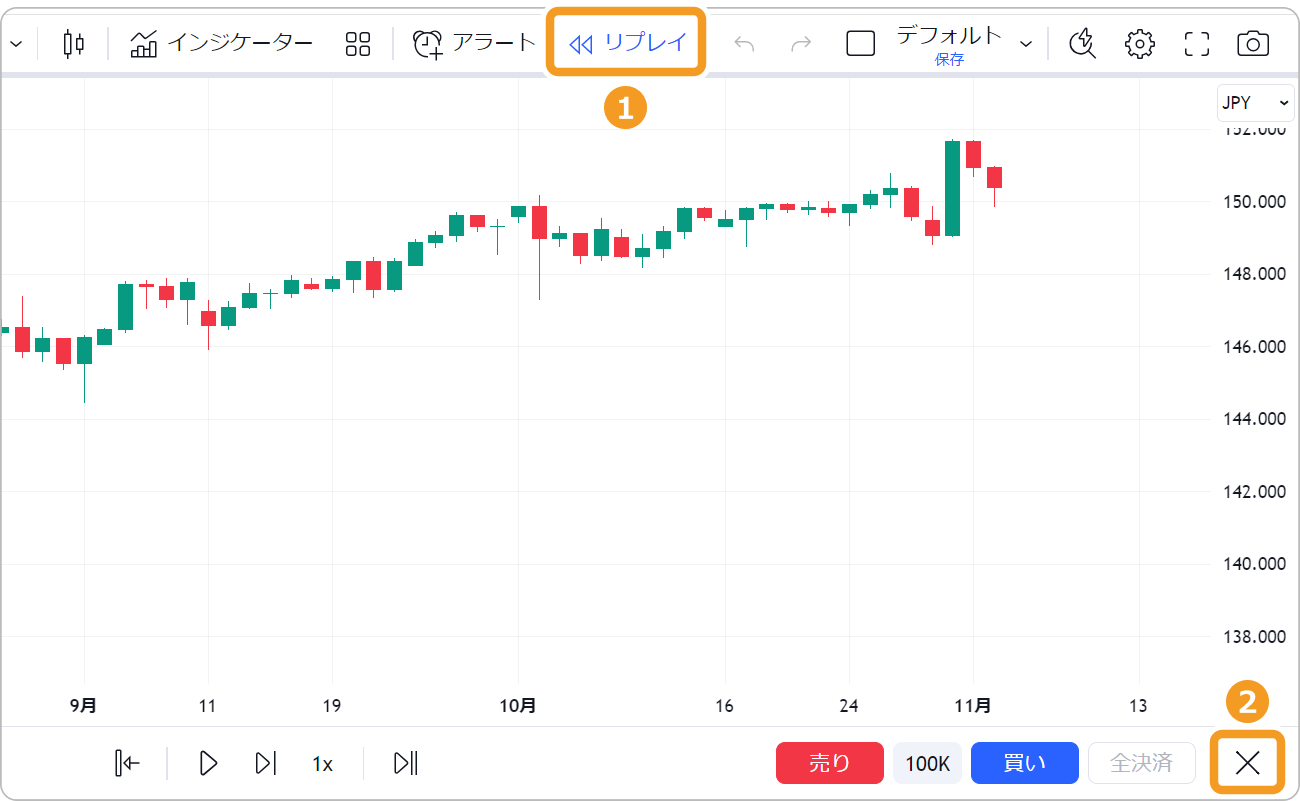Open the インジケーター indicators menu
The height and width of the screenshot is (801, 1300).
(221, 43)
